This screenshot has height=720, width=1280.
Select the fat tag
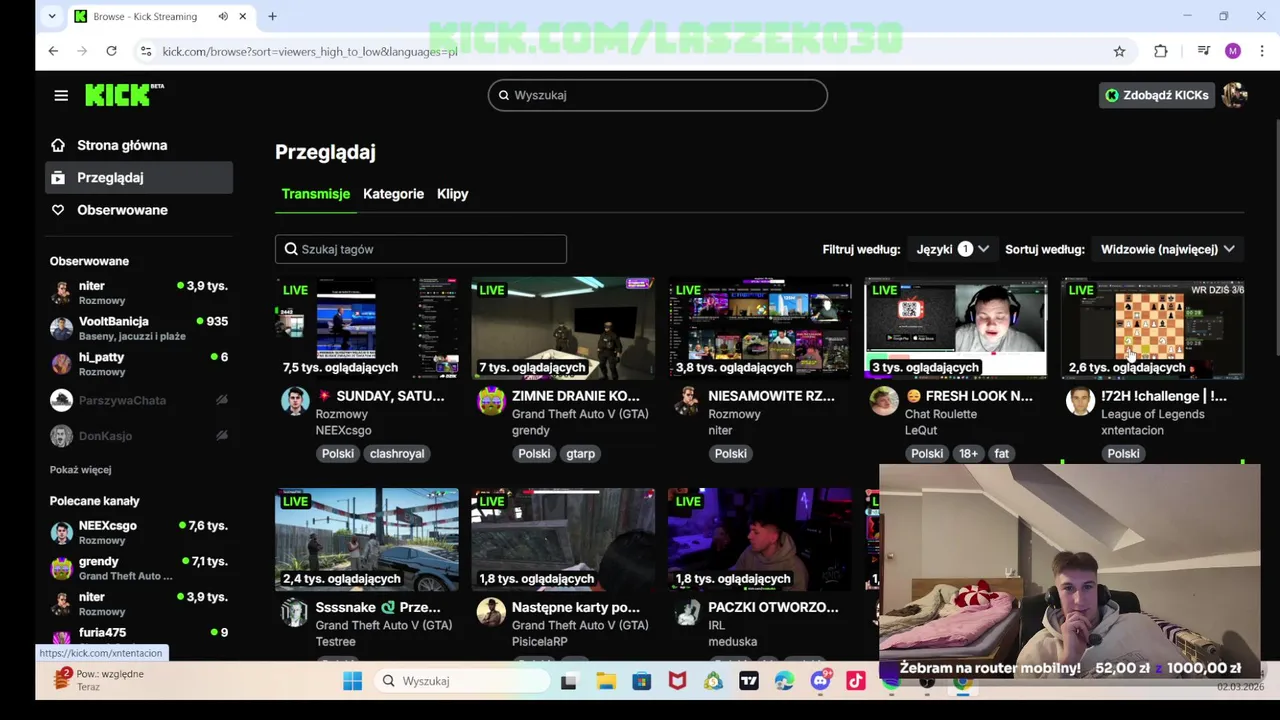pos(1001,454)
